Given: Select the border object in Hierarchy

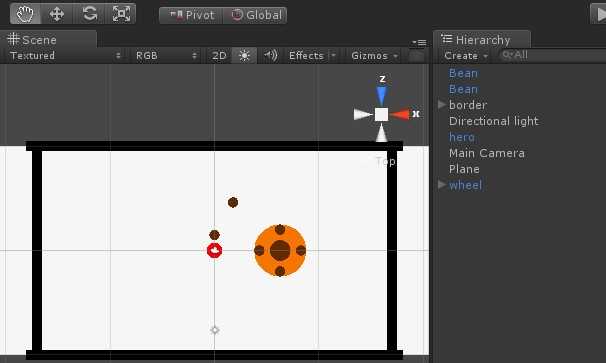Looking at the screenshot, I should click(468, 105).
